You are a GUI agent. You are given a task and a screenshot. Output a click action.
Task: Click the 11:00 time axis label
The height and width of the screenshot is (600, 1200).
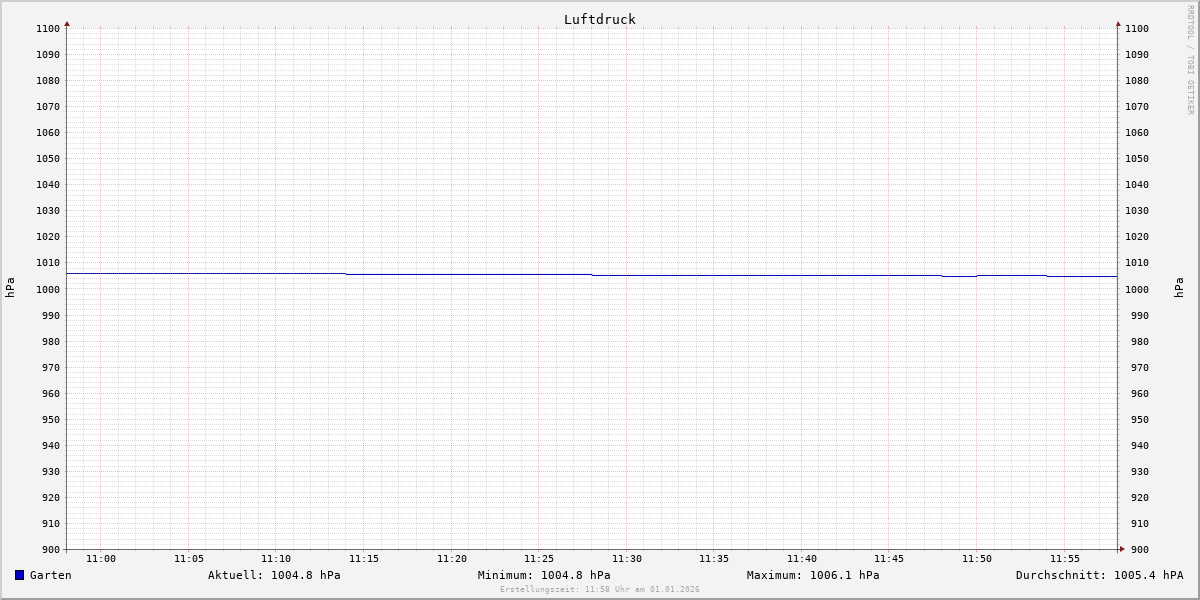click(x=101, y=559)
